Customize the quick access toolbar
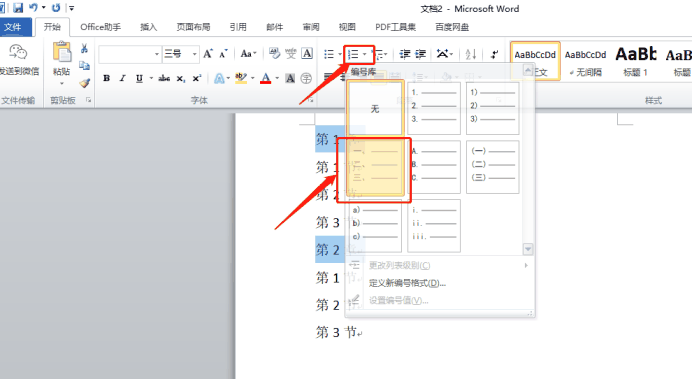Viewport: 692px width, 379px height. (71, 8)
